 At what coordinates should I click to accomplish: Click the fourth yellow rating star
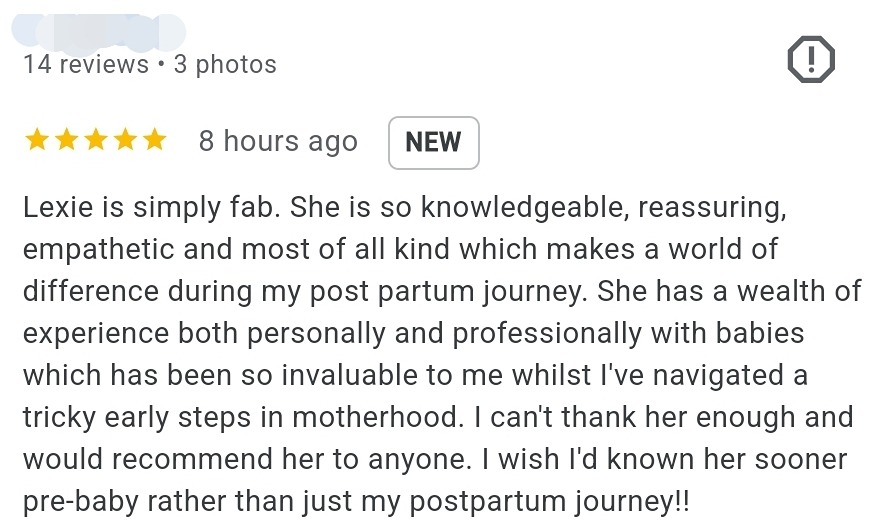(125, 141)
